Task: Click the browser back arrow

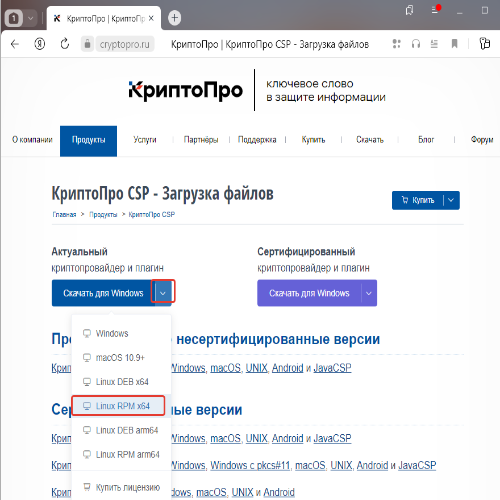Action: tap(15, 44)
